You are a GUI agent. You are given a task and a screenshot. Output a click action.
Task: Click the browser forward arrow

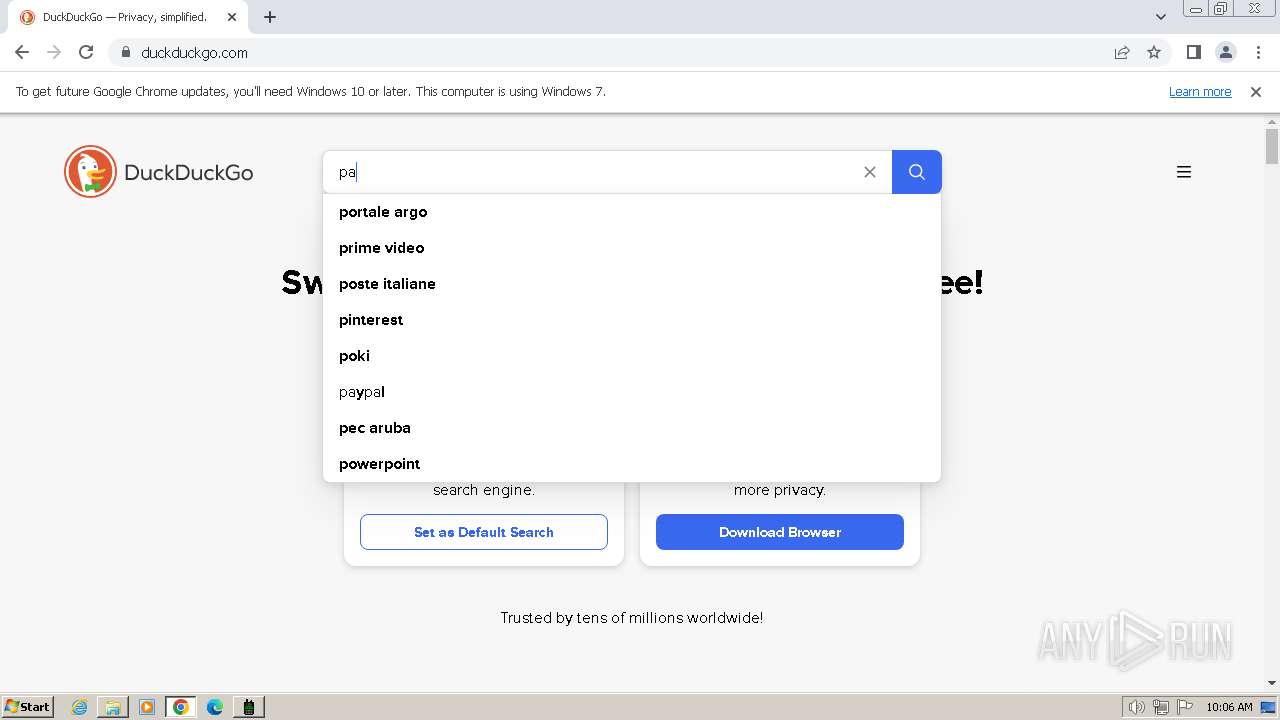(x=54, y=53)
